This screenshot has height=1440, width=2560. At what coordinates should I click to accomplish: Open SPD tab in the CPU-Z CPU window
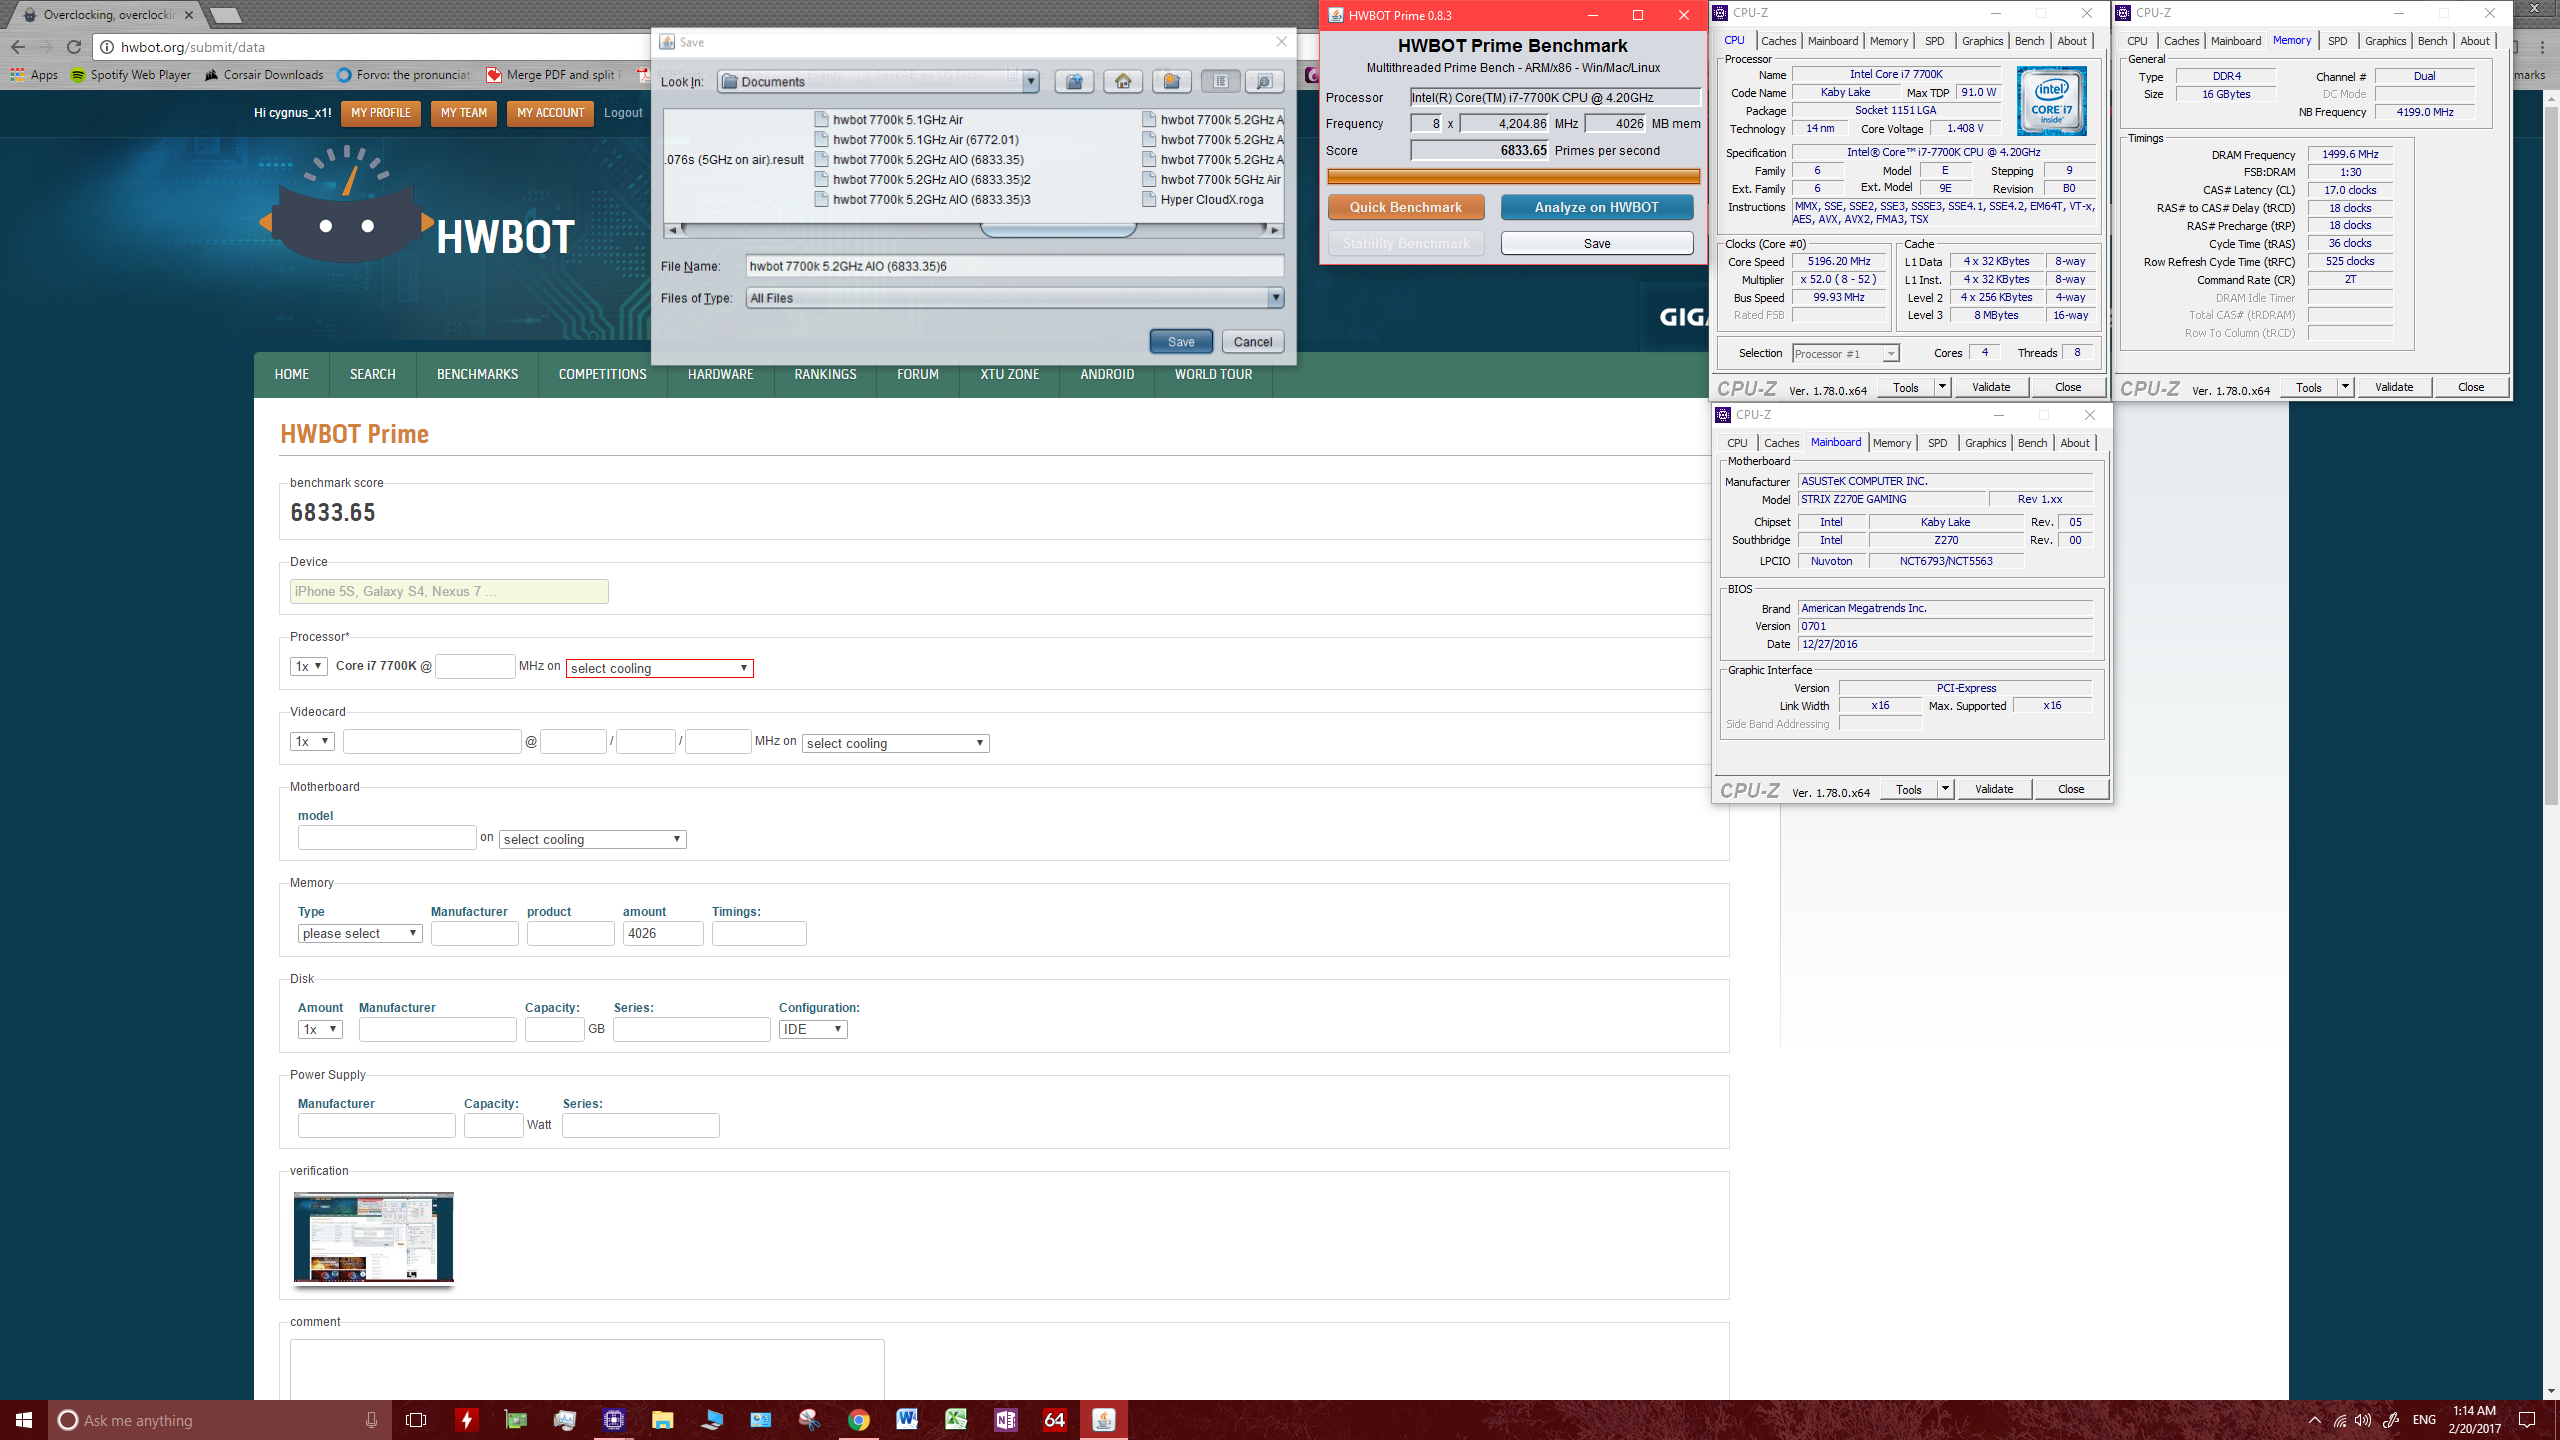point(1934,41)
